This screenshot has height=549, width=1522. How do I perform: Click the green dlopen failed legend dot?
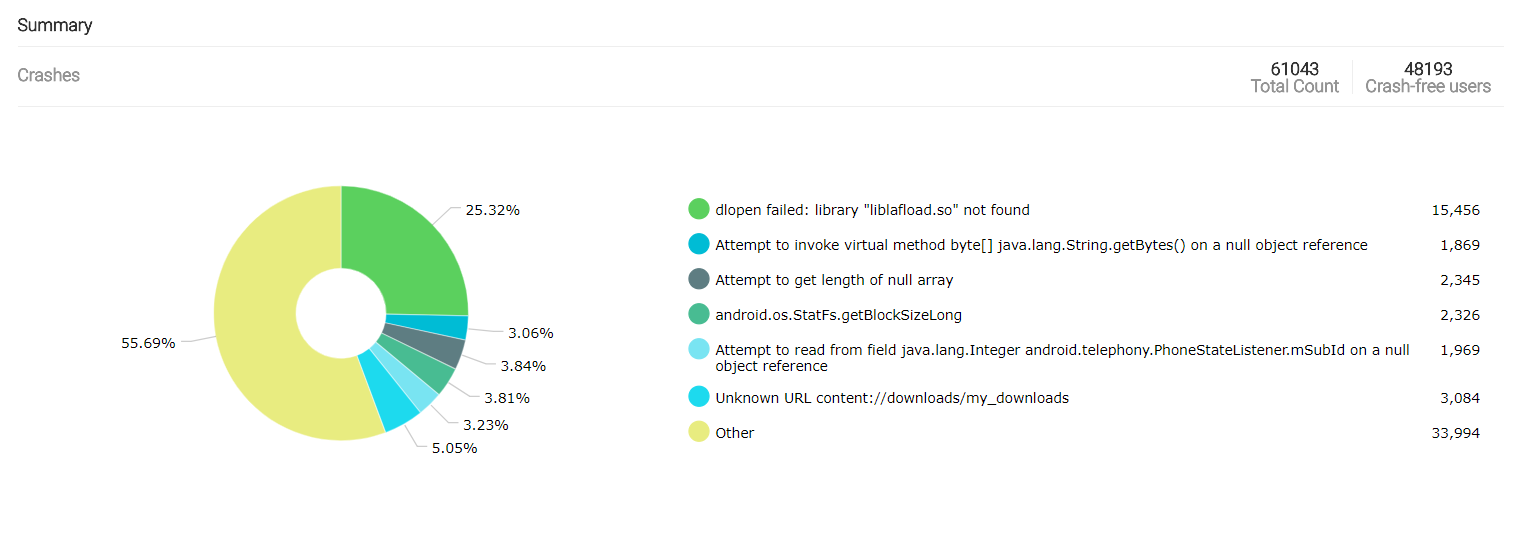tap(699, 210)
